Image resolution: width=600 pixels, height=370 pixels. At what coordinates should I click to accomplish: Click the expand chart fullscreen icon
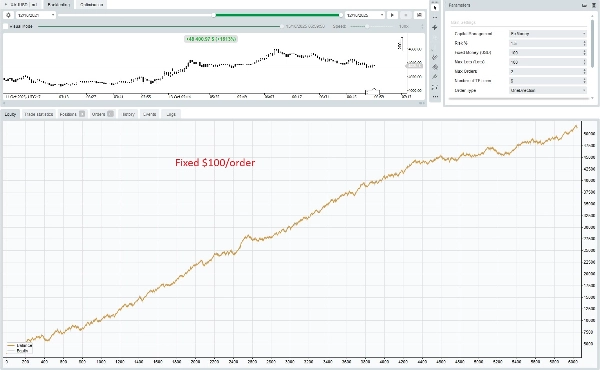tap(435, 87)
